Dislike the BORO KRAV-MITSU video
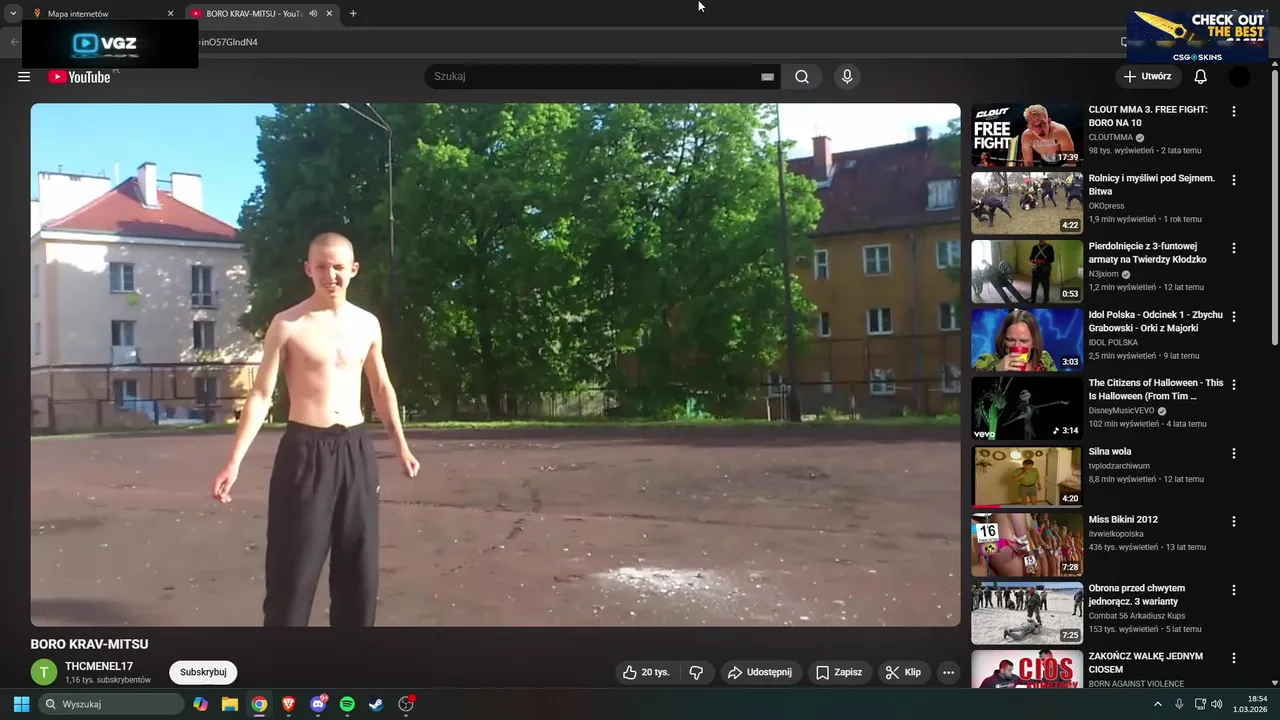The width and height of the screenshot is (1280, 720). click(697, 672)
